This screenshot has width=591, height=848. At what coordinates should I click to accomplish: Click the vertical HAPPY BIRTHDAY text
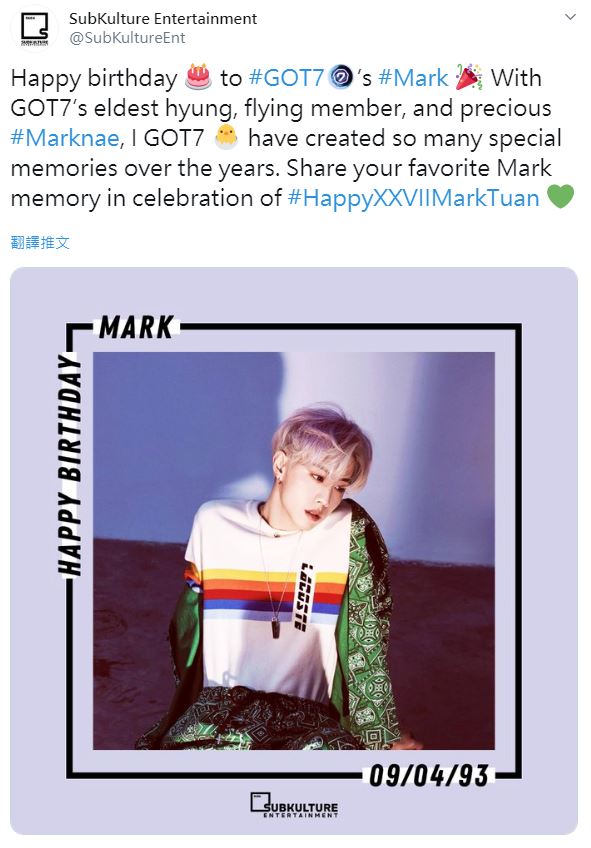coord(70,464)
